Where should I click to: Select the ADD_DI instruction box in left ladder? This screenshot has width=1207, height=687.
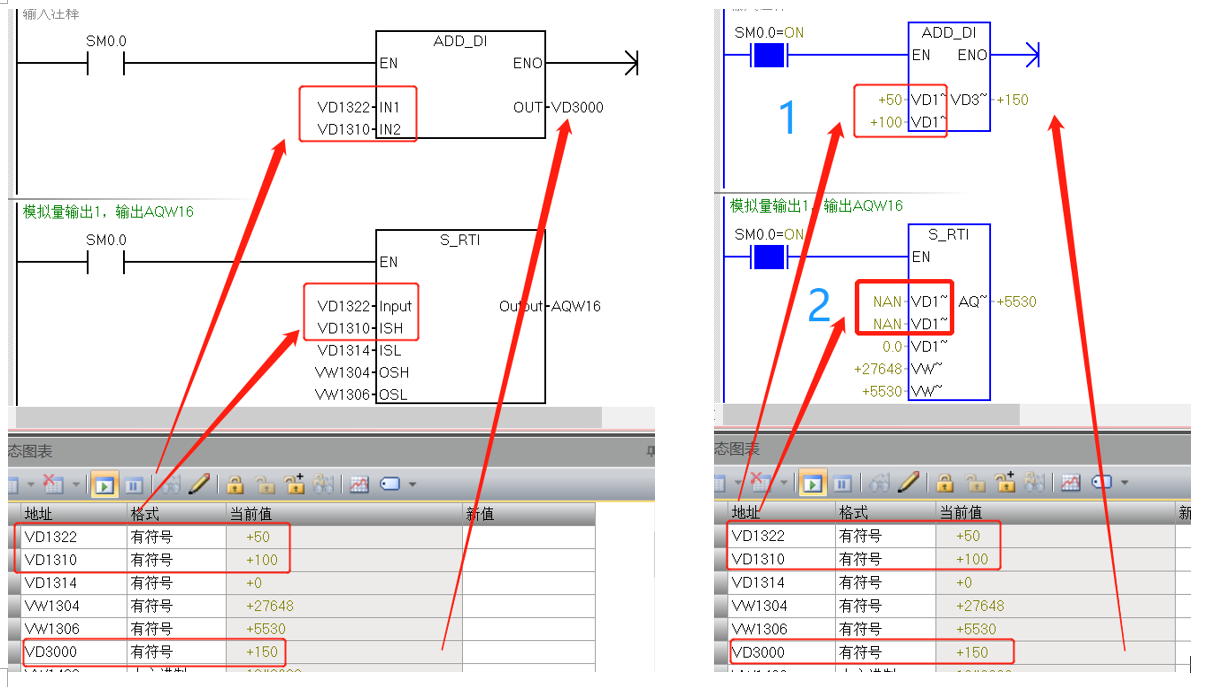(x=460, y=85)
